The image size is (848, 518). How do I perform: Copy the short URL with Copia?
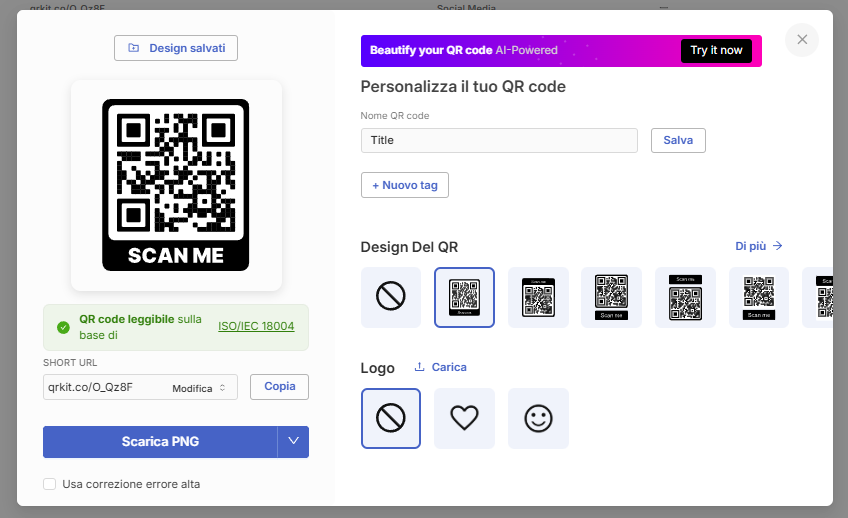(x=280, y=387)
